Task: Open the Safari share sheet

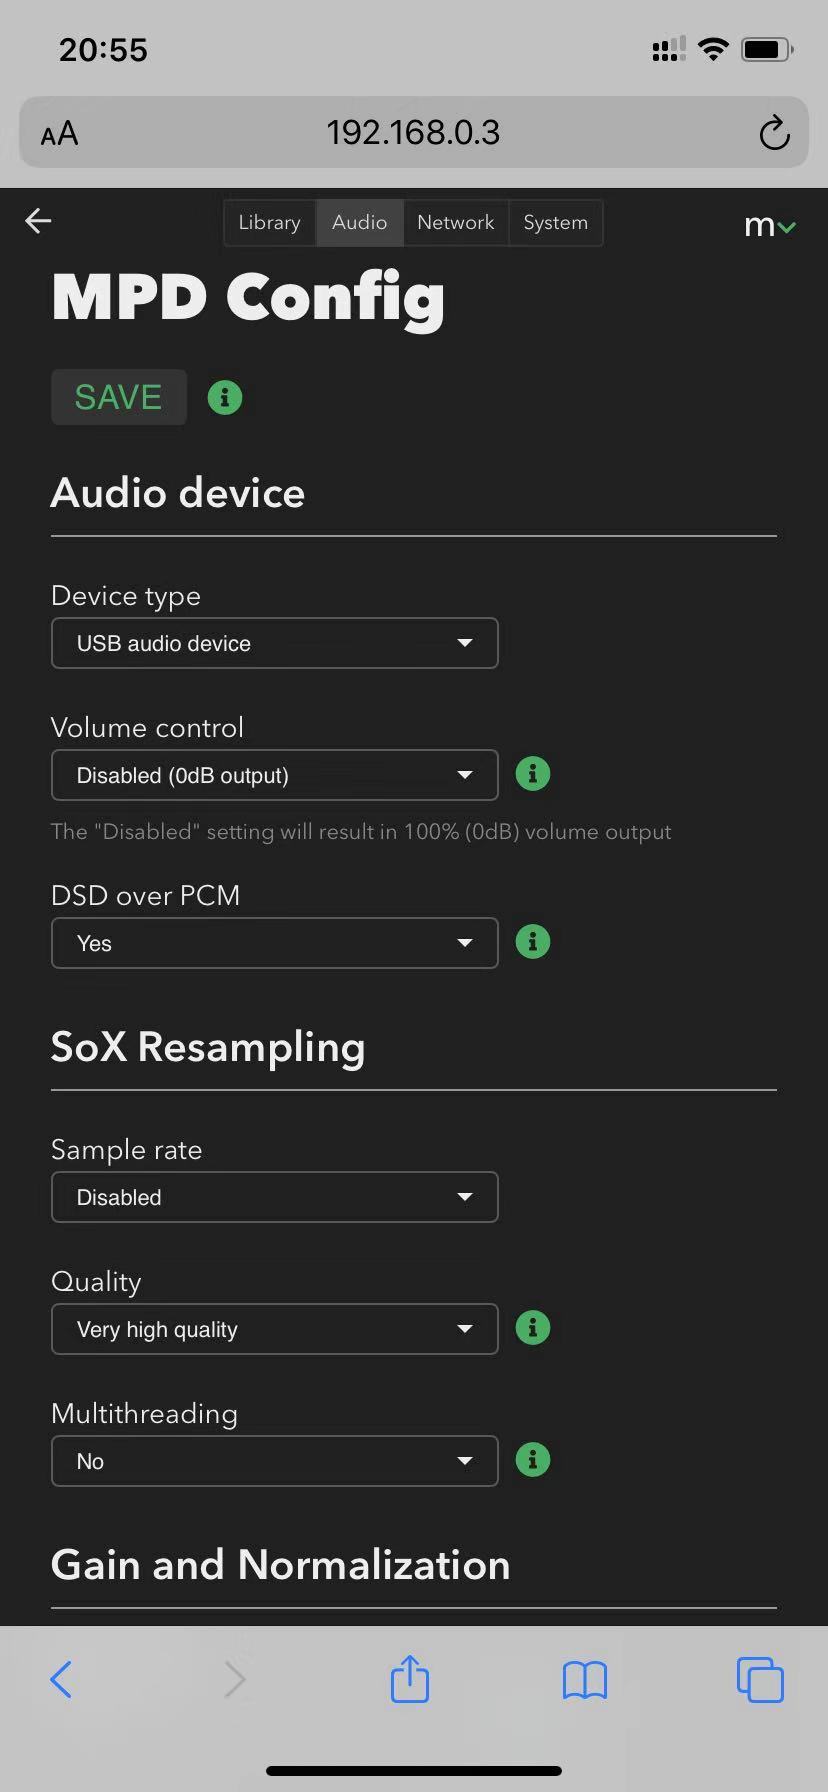Action: click(410, 1679)
